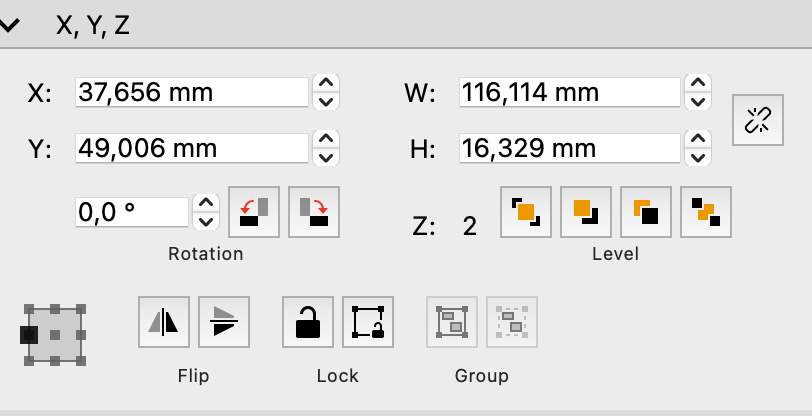Flip the item horizontally
The image size is (812, 416).
point(163,322)
